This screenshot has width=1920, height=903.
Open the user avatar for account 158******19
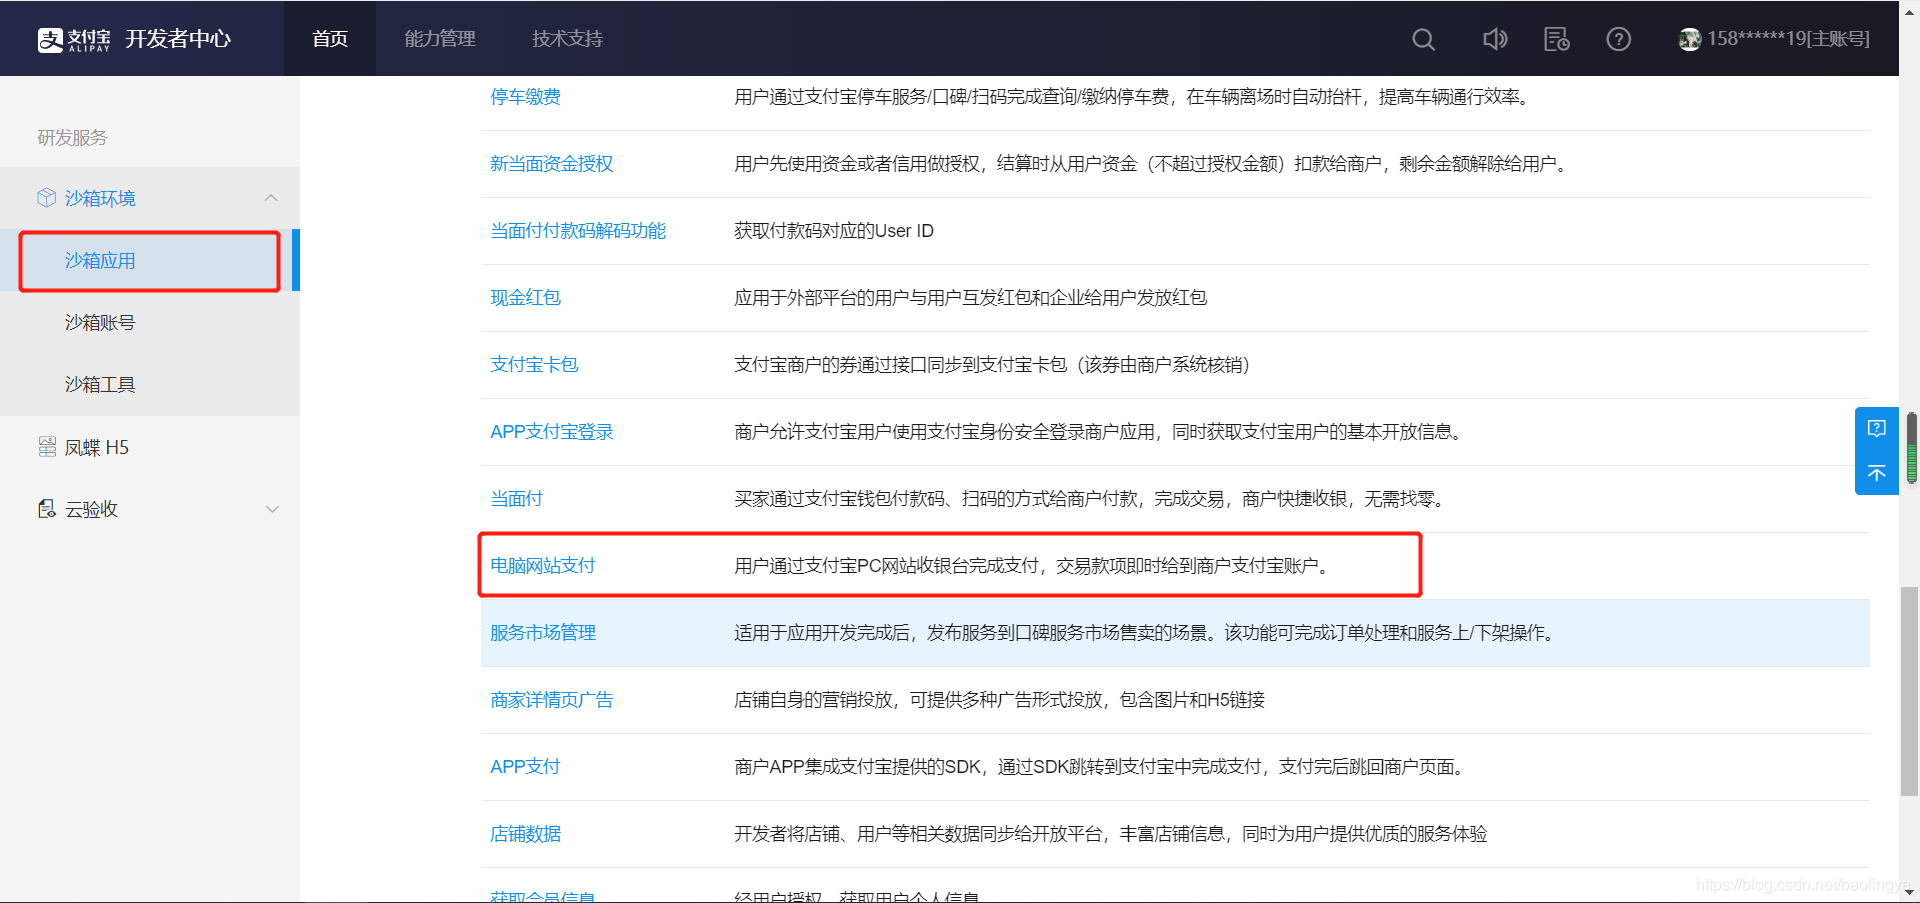tap(1689, 39)
